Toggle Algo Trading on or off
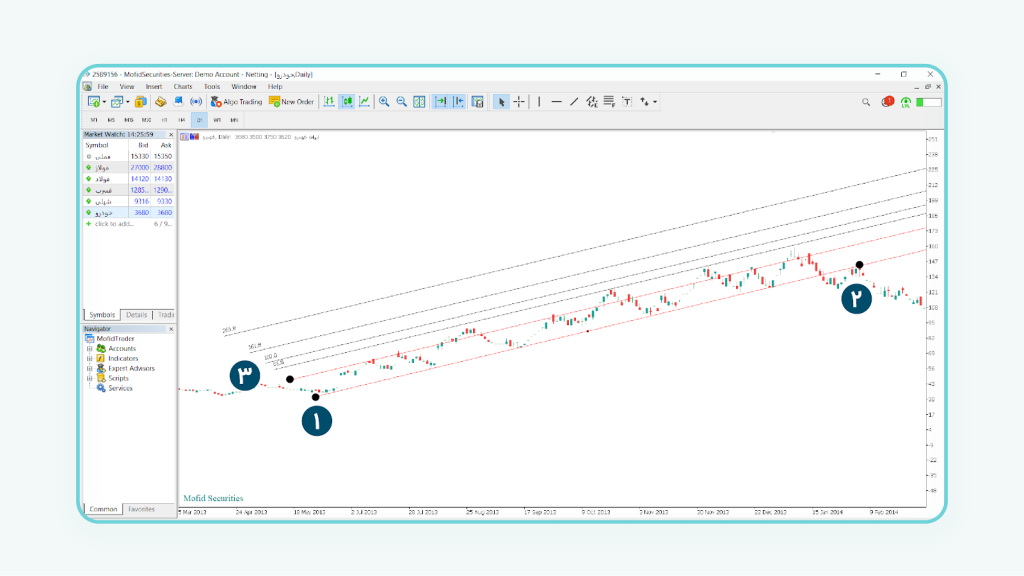This screenshot has width=1024, height=576. [x=236, y=102]
